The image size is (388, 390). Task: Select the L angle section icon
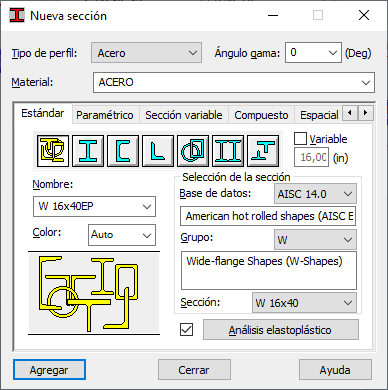point(158,151)
